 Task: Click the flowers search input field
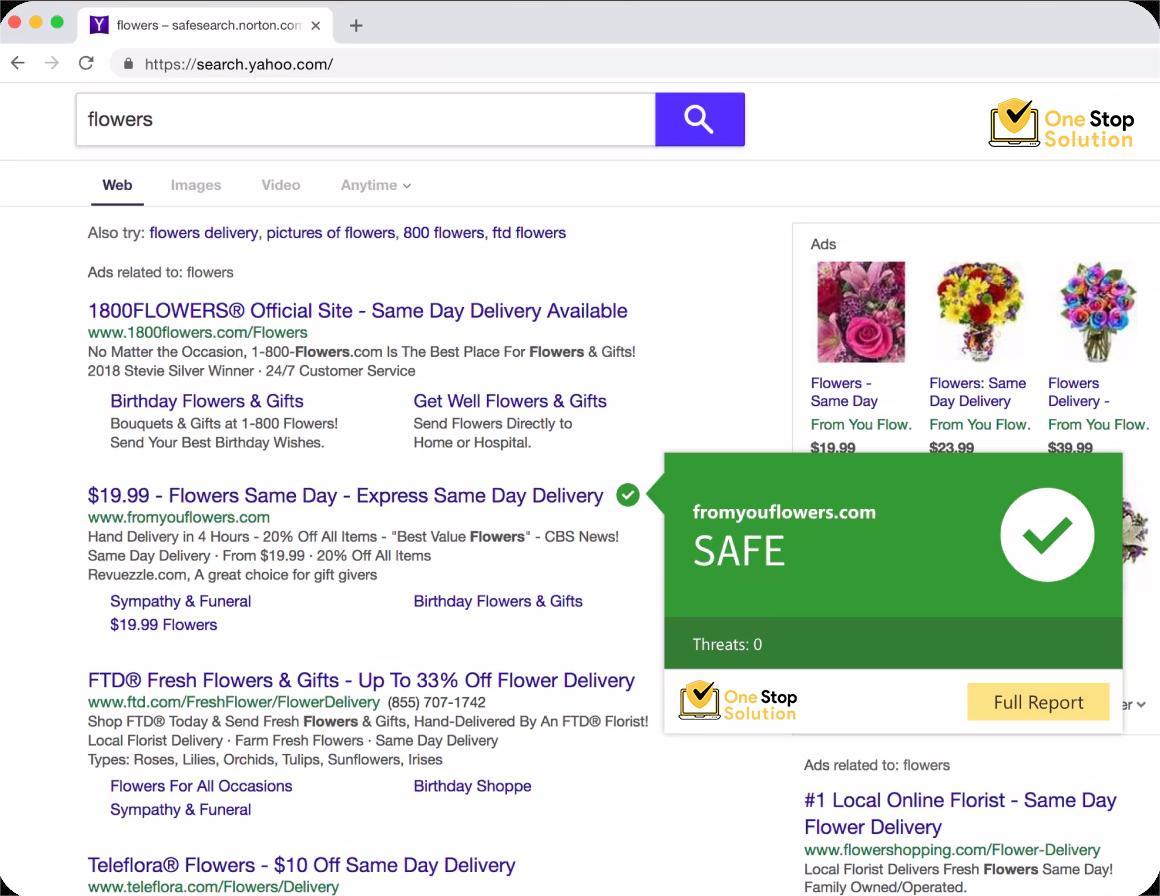coord(365,119)
